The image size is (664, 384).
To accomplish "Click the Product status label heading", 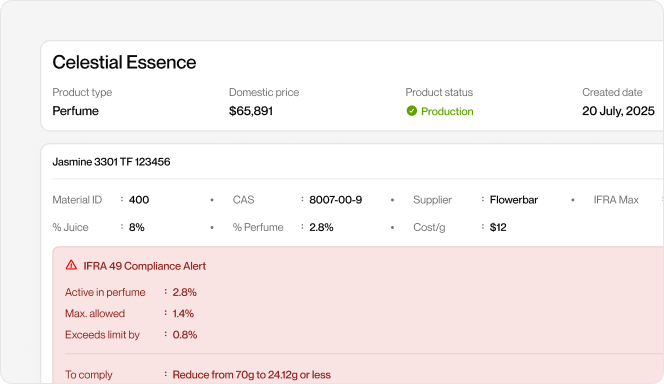I will (x=439, y=92).
